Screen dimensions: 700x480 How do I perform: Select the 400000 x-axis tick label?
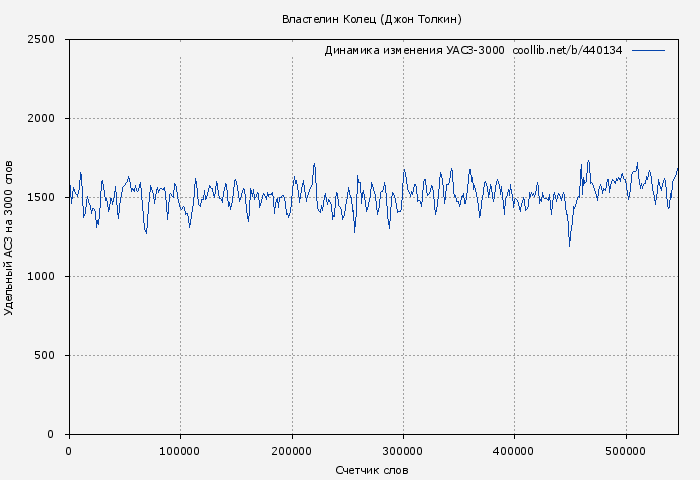tap(514, 452)
